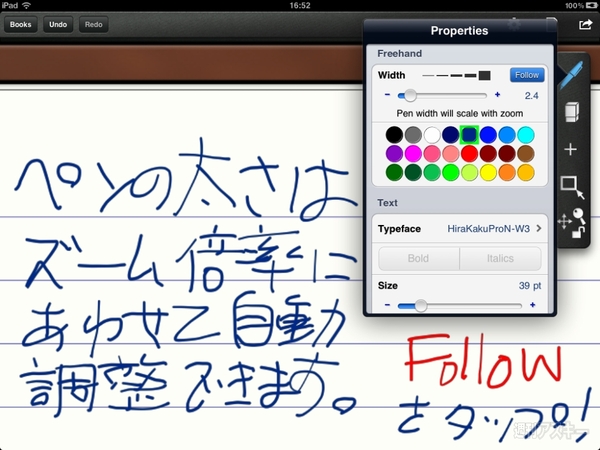Activate the pan and zoom lock tool
Image resolution: width=600 pixels, height=450 pixels.
point(572,223)
